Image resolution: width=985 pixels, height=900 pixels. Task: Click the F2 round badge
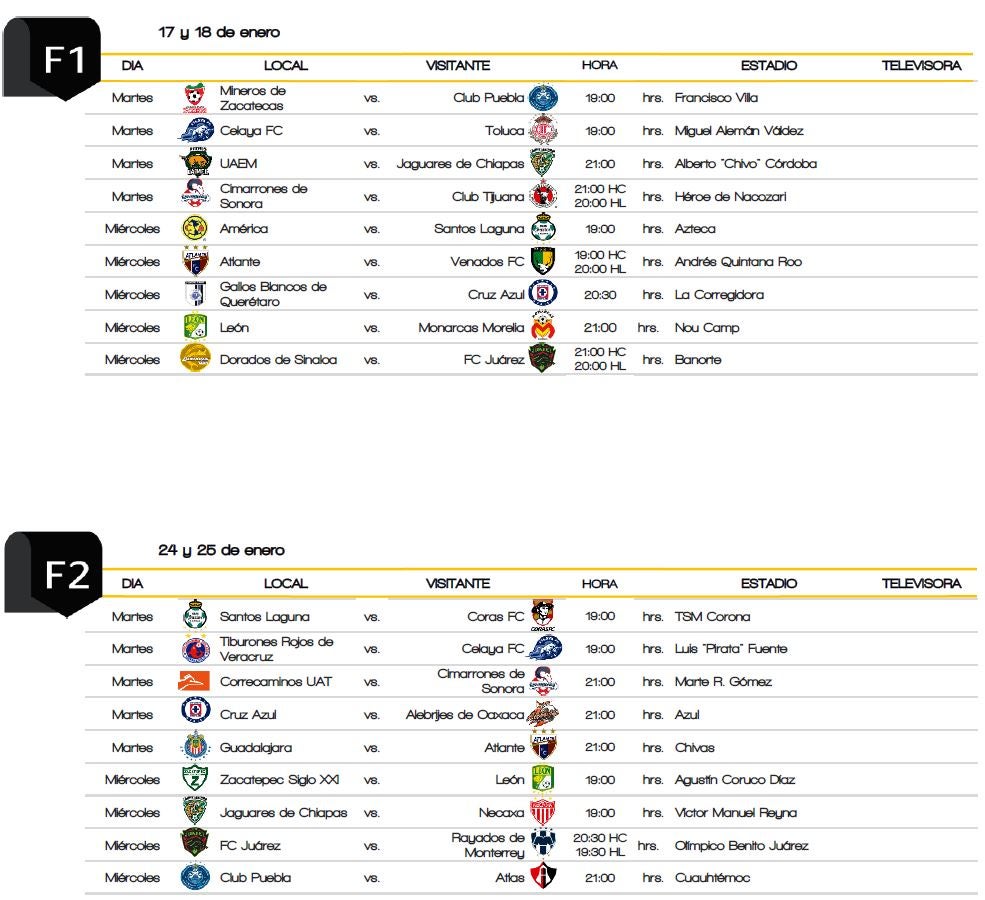(58, 574)
